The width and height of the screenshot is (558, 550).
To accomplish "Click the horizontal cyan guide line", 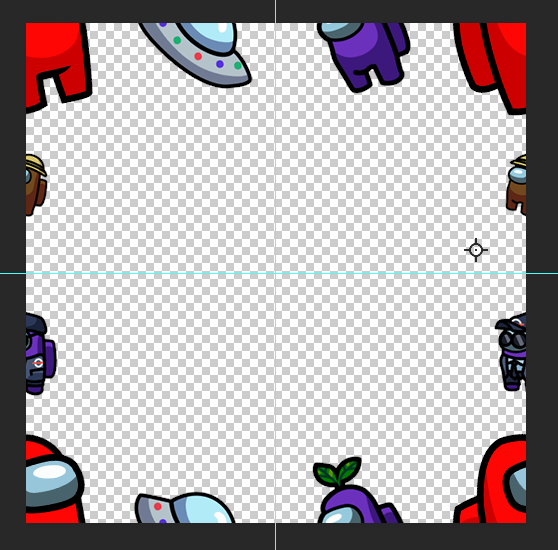I will (x=142, y=273).
